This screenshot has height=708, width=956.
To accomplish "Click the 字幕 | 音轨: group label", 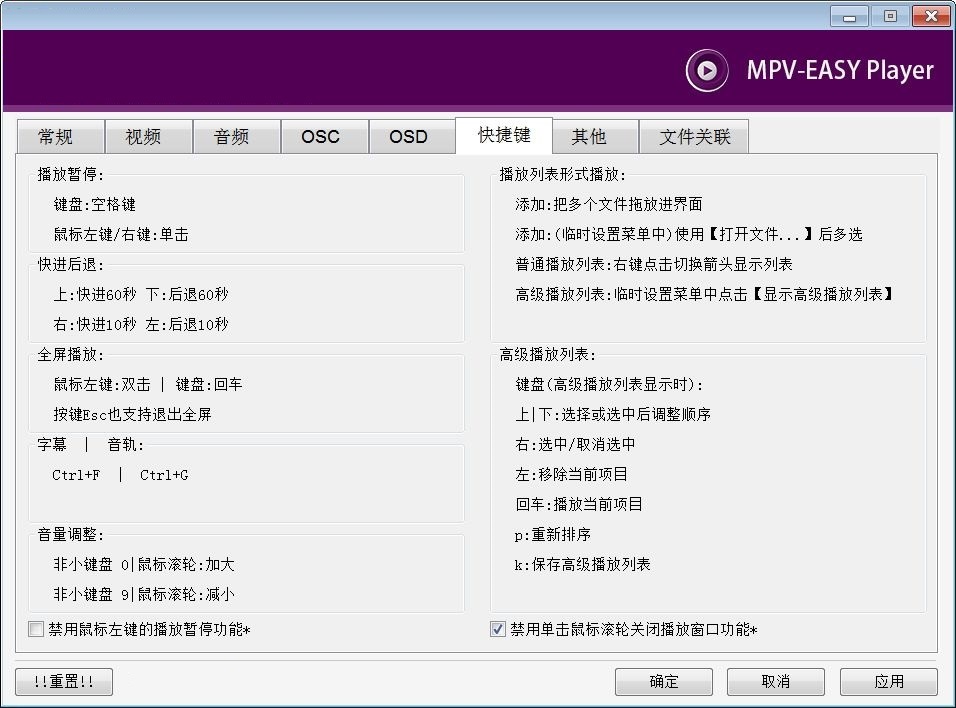I will [x=90, y=445].
